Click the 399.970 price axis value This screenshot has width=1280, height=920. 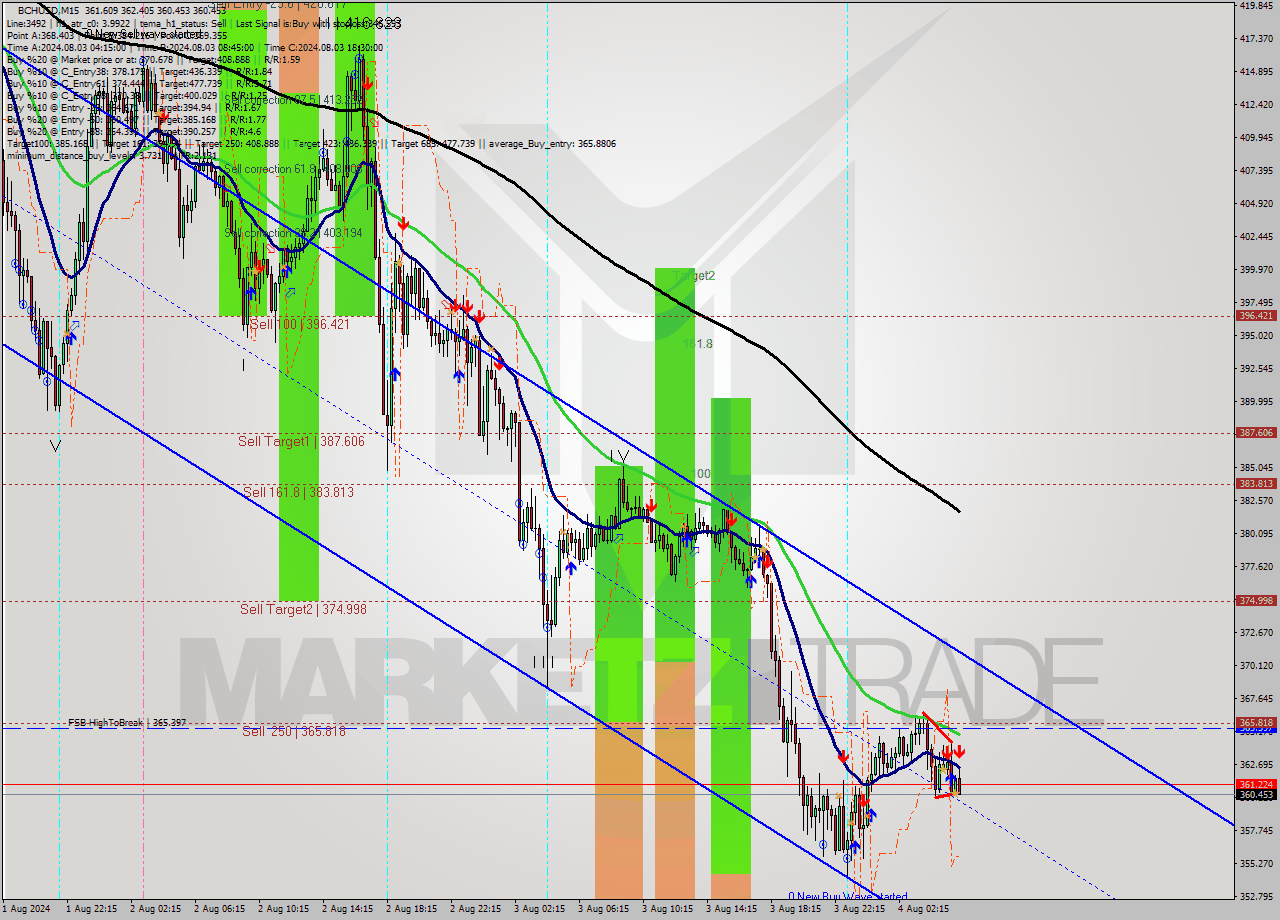pyautogui.click(x=1256, y=270)
